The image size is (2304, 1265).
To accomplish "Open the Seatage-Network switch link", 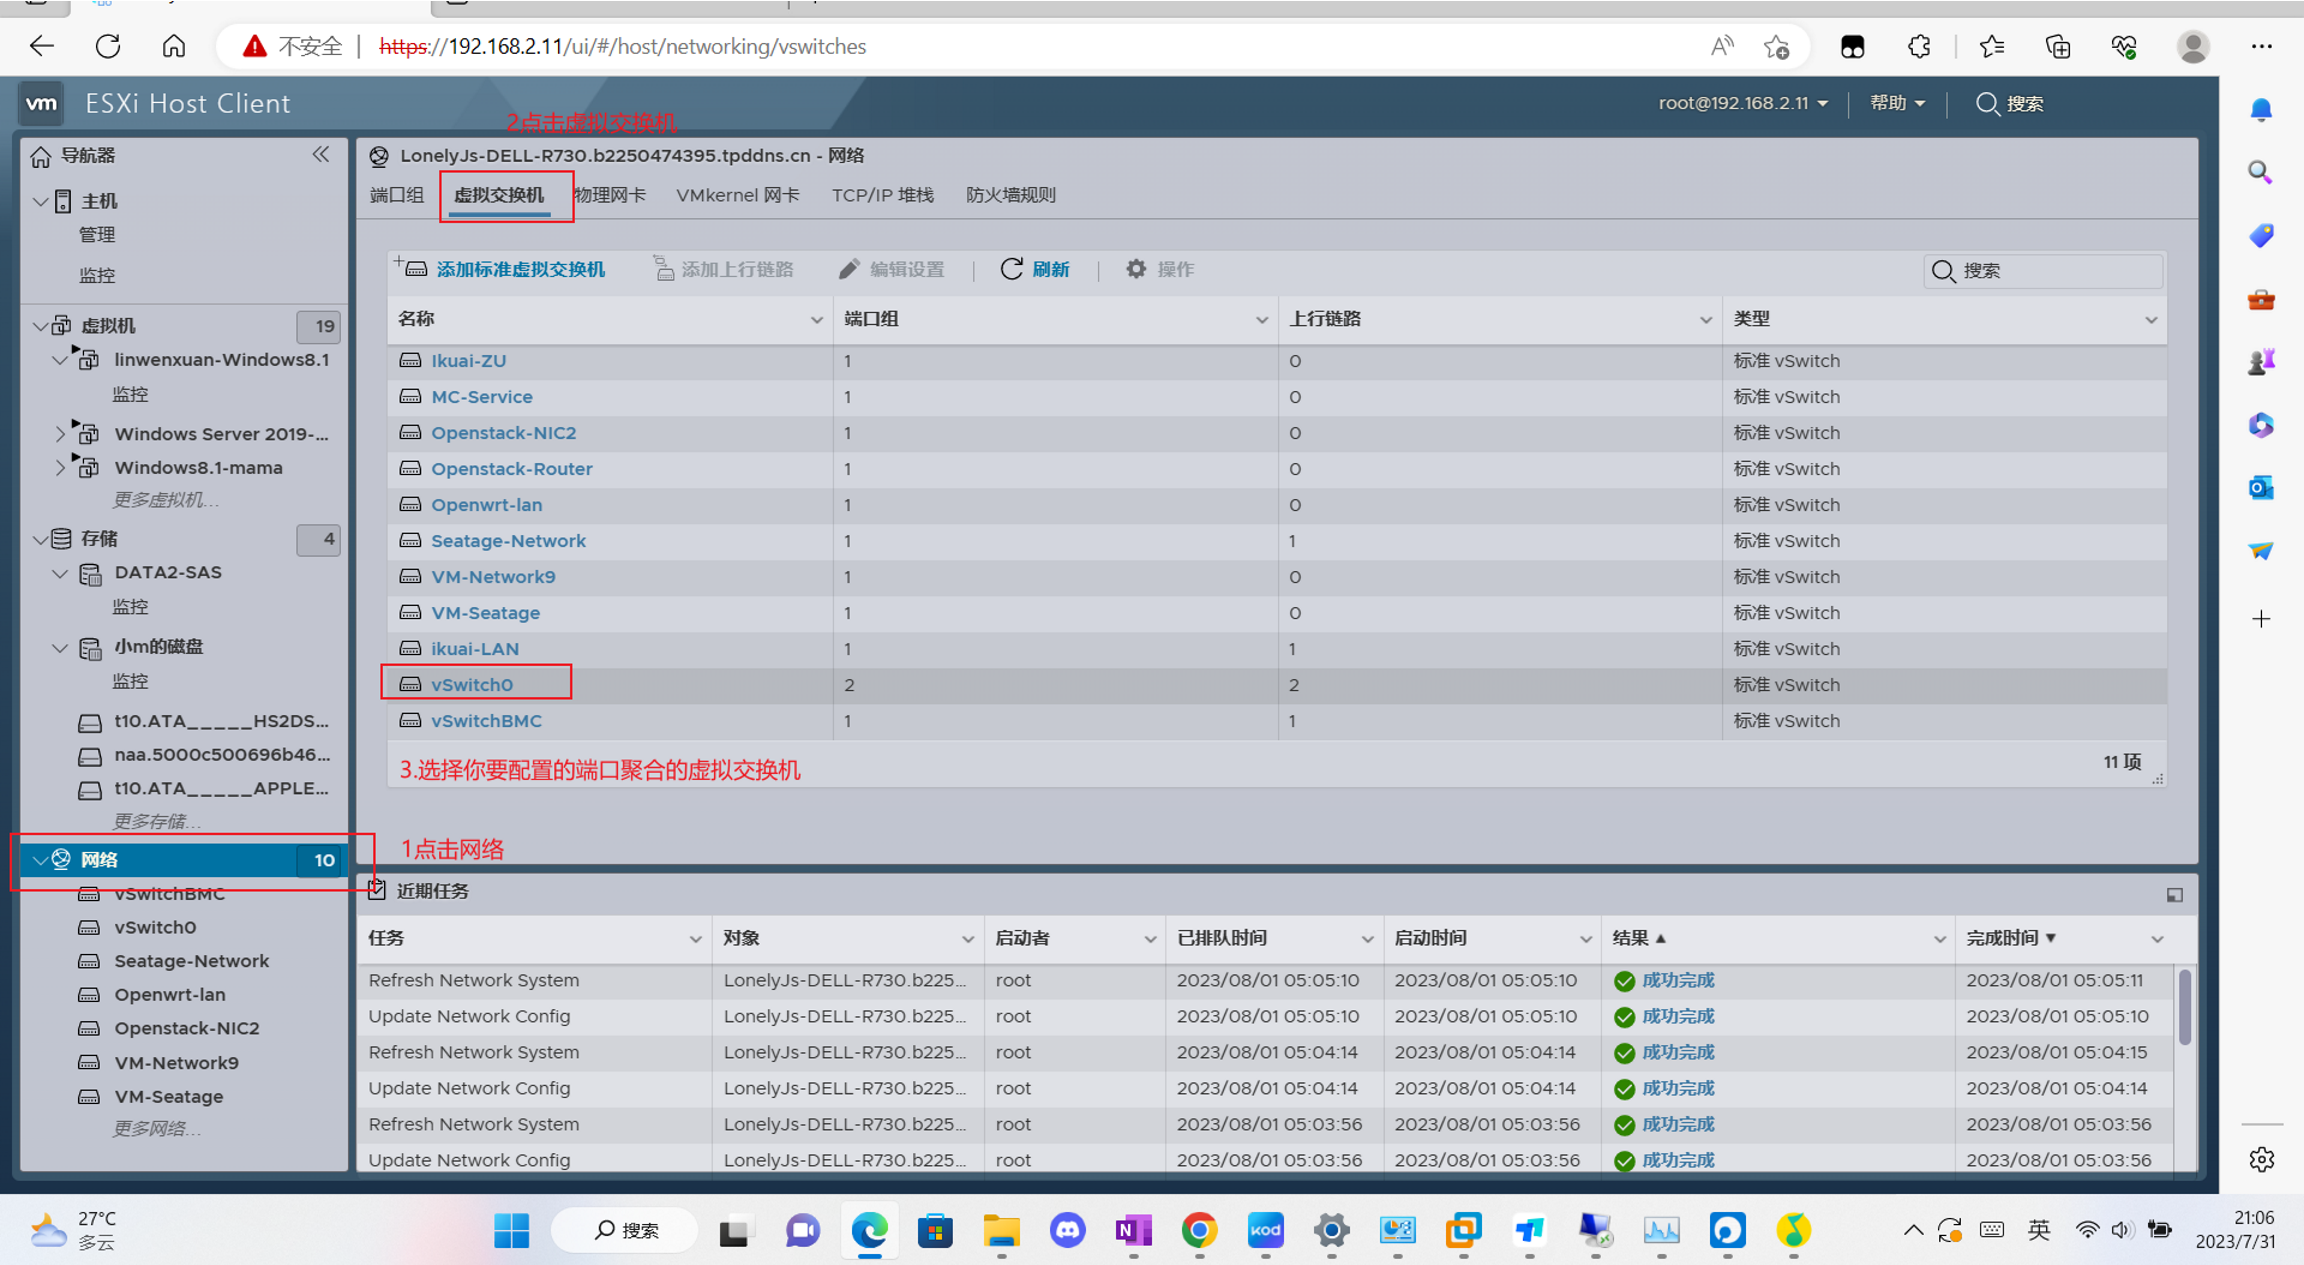I will (x=508, y=541).
